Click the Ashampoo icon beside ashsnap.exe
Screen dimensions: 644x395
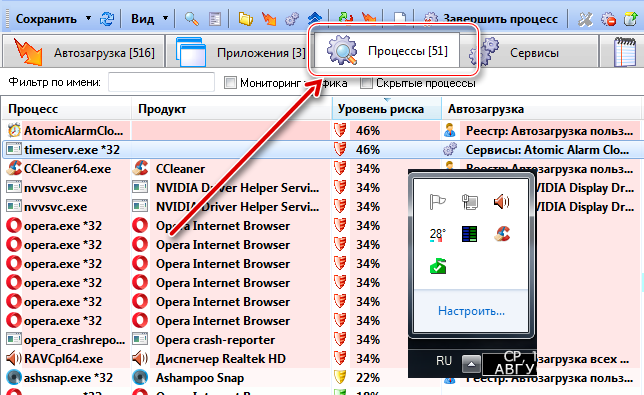click(14, 377)
